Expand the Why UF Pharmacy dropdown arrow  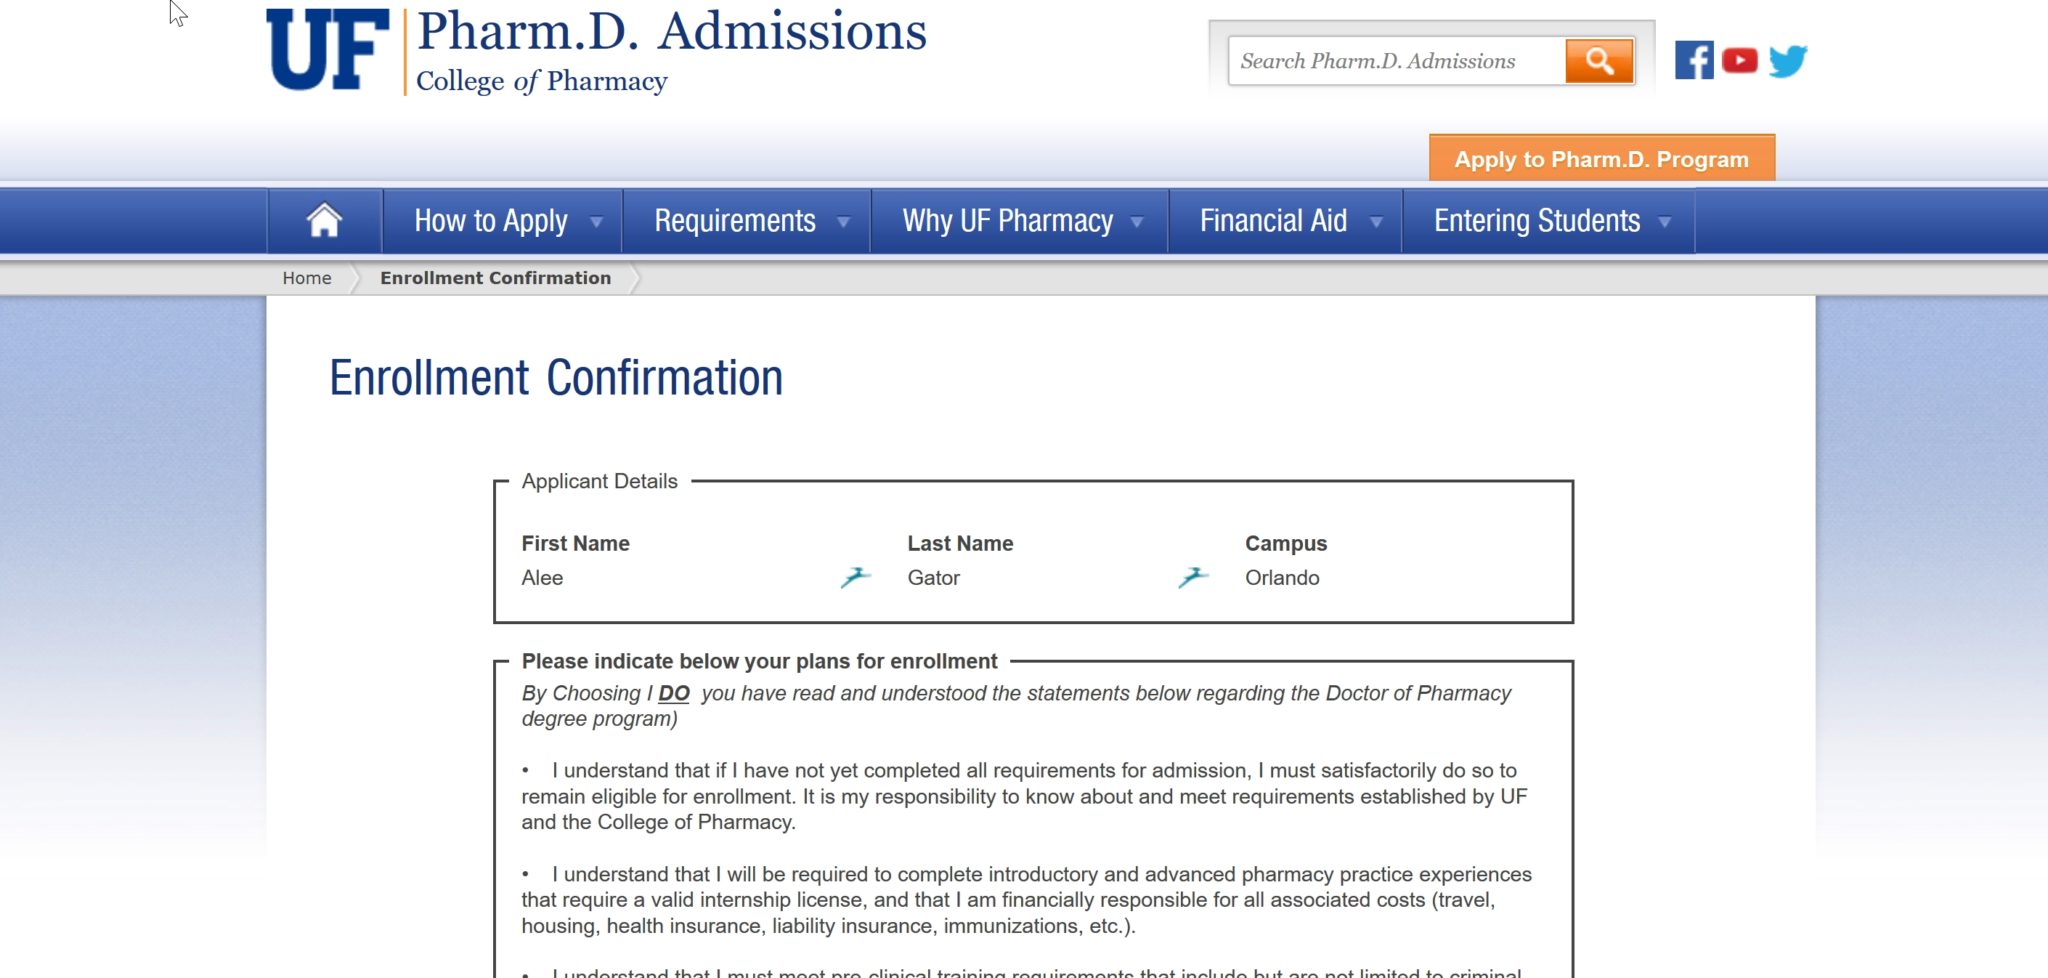(x=1137, y=222)
